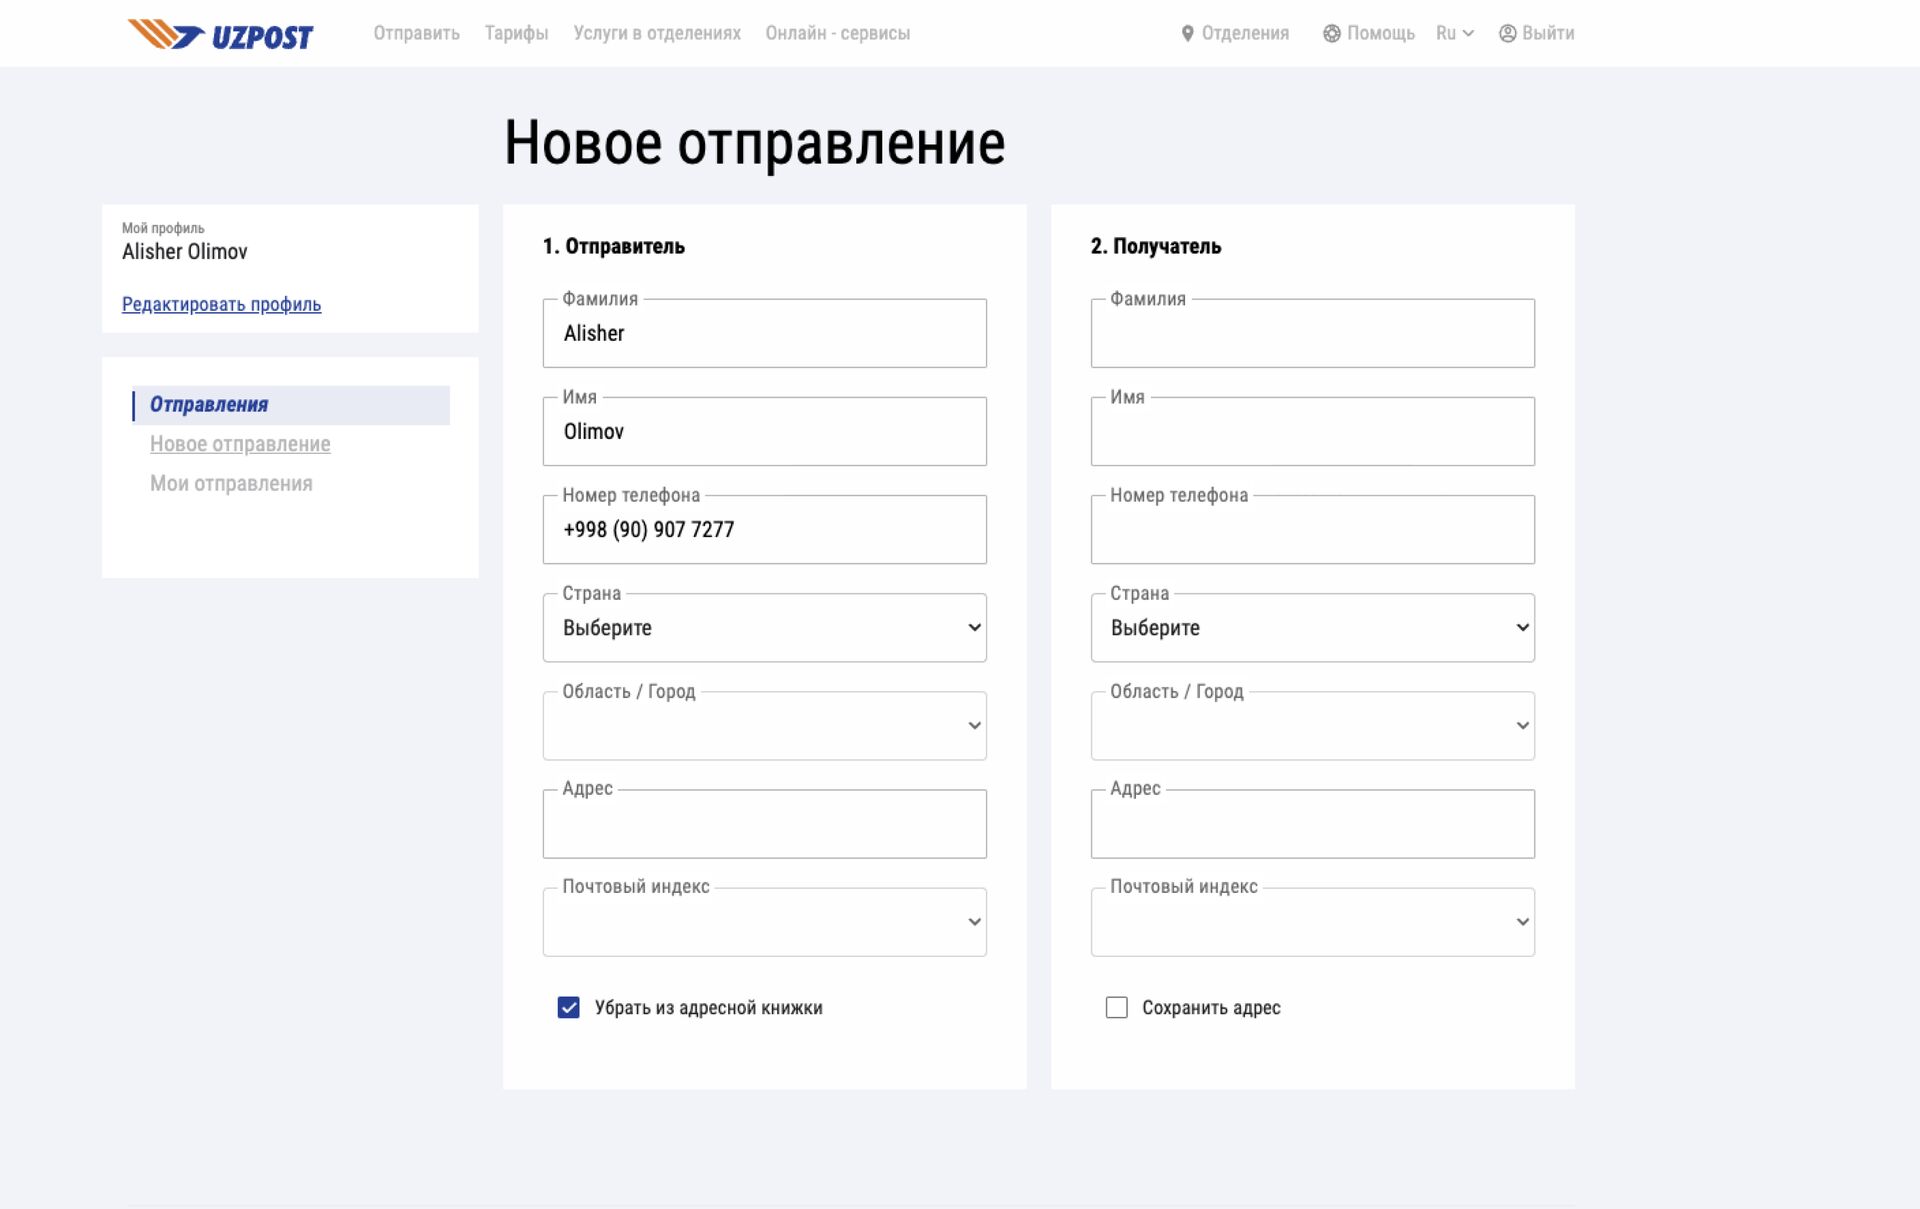This screenshot has height=1209, width=1920.
Task: Open recipient Область / Город dropdown
Action: point(1312,725)
